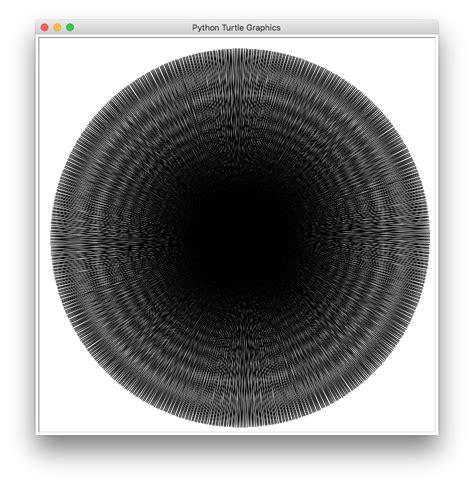Click the 'Python Turtle Graphics' title text
The width and height of the screenshot is (474, 486).
pyautogui.click(x=236, y=28)
